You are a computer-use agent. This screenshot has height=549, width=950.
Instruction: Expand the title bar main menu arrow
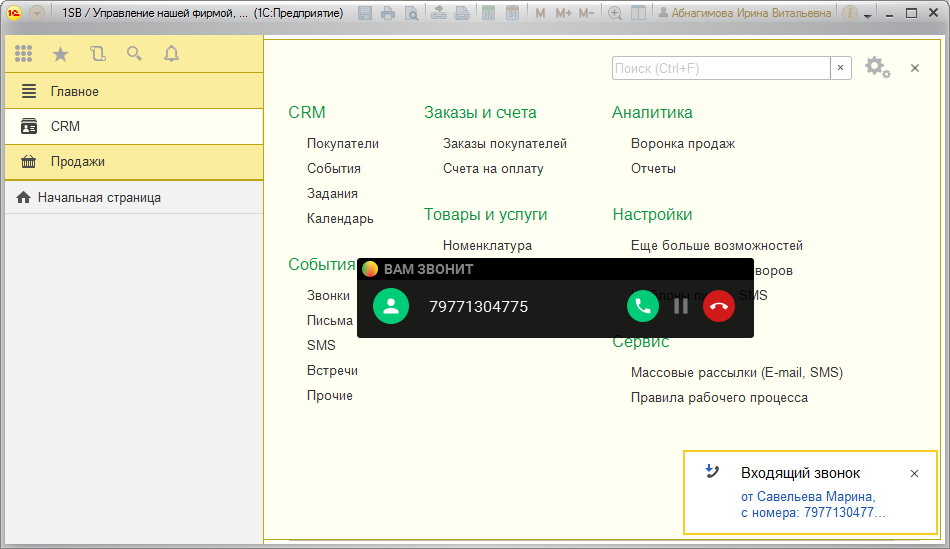pyautogui.click(x=37, y=14)
